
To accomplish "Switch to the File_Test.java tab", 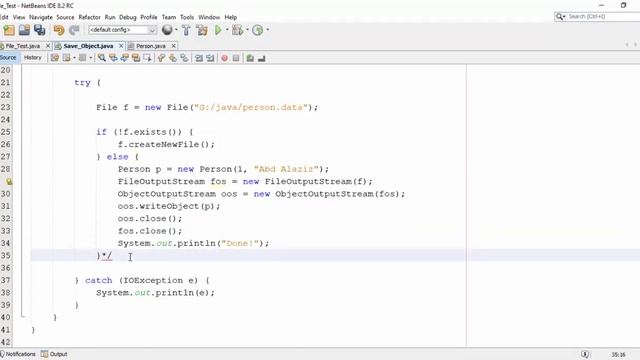I will coord(22,46).
